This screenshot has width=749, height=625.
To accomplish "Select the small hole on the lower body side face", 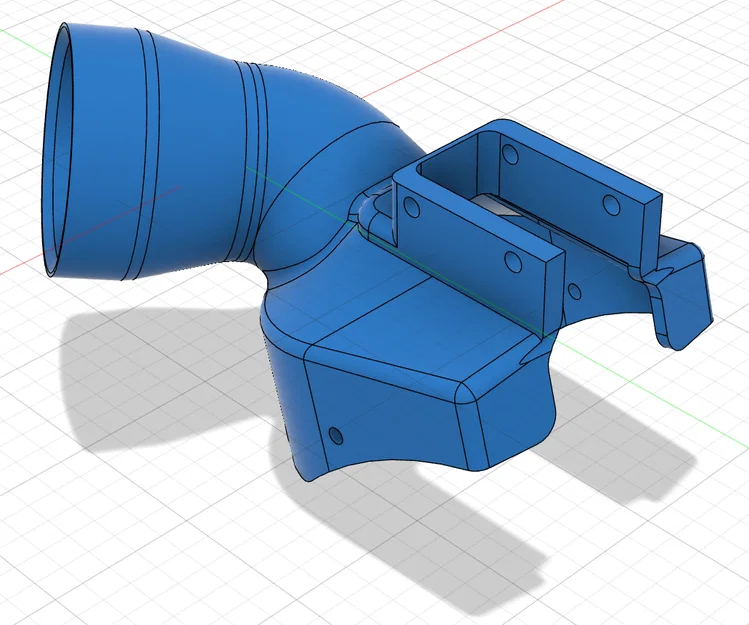I will pyautogui.click(x=336, y=435).
